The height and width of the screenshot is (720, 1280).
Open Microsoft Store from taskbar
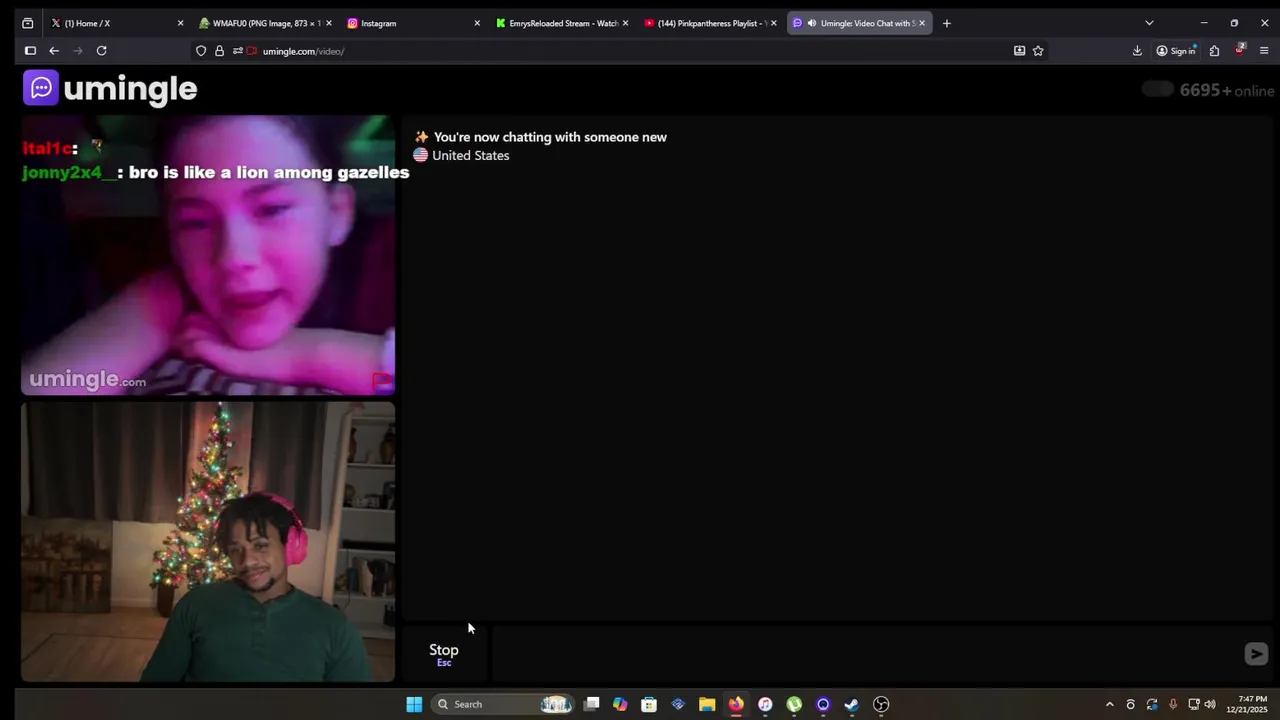pyautogui.click(x=649, y=704)
